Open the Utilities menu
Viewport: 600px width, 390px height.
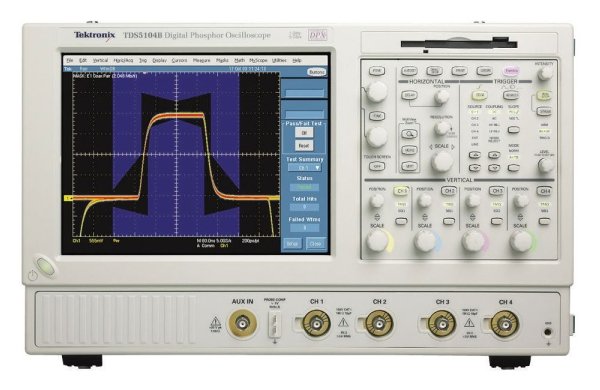point(279,60)
